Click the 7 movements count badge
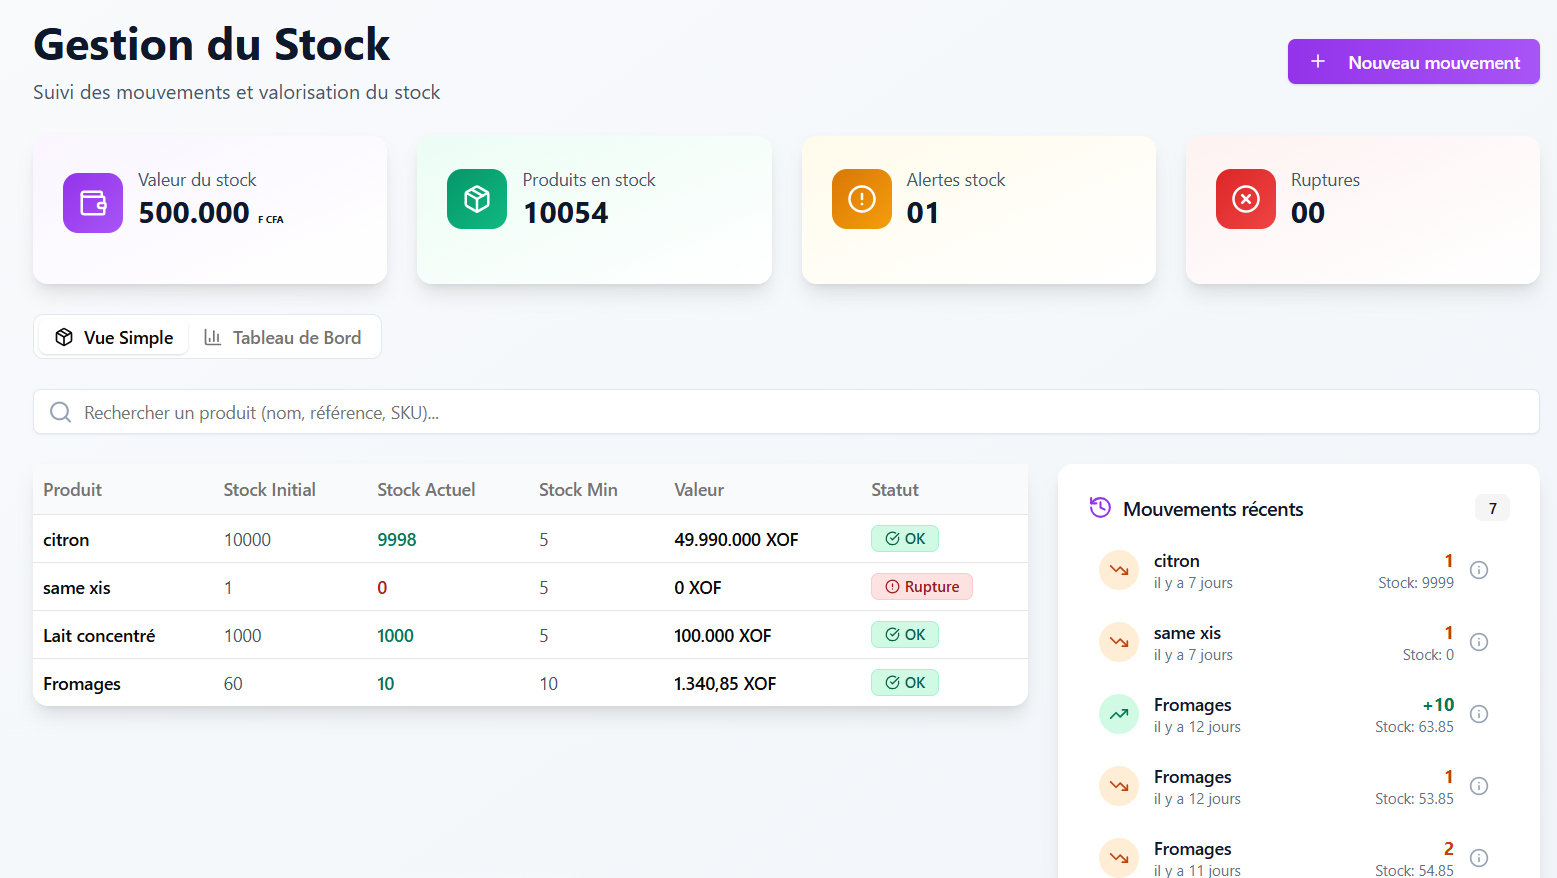 coord(1491,507)
